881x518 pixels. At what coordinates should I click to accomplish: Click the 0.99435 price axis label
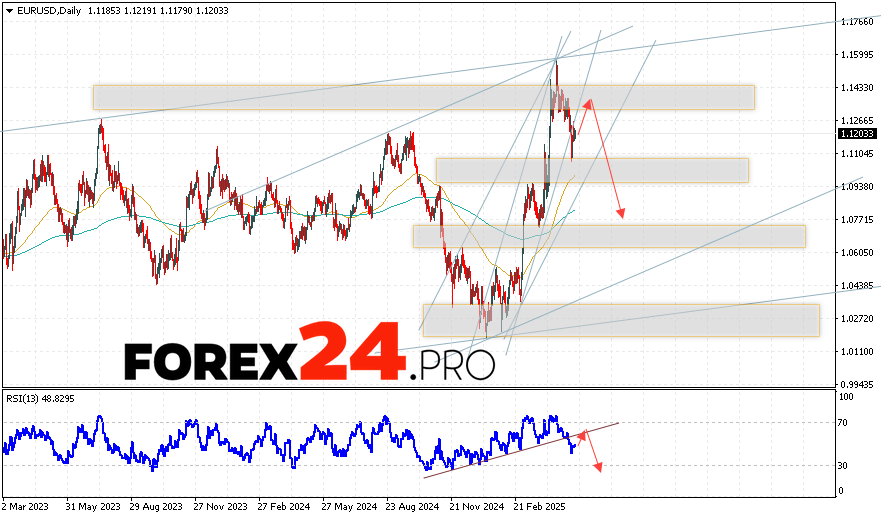point(857,384)
